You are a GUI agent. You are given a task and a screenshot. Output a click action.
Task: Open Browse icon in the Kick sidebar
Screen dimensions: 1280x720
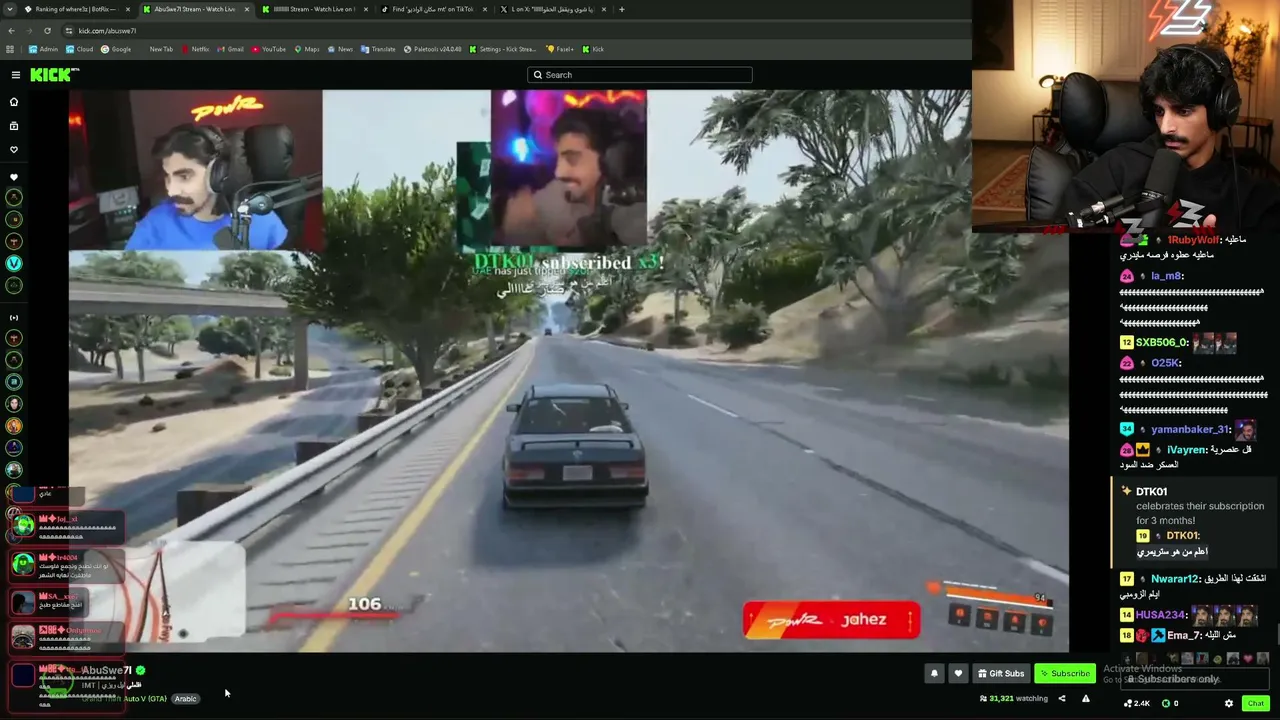[14, 126]
